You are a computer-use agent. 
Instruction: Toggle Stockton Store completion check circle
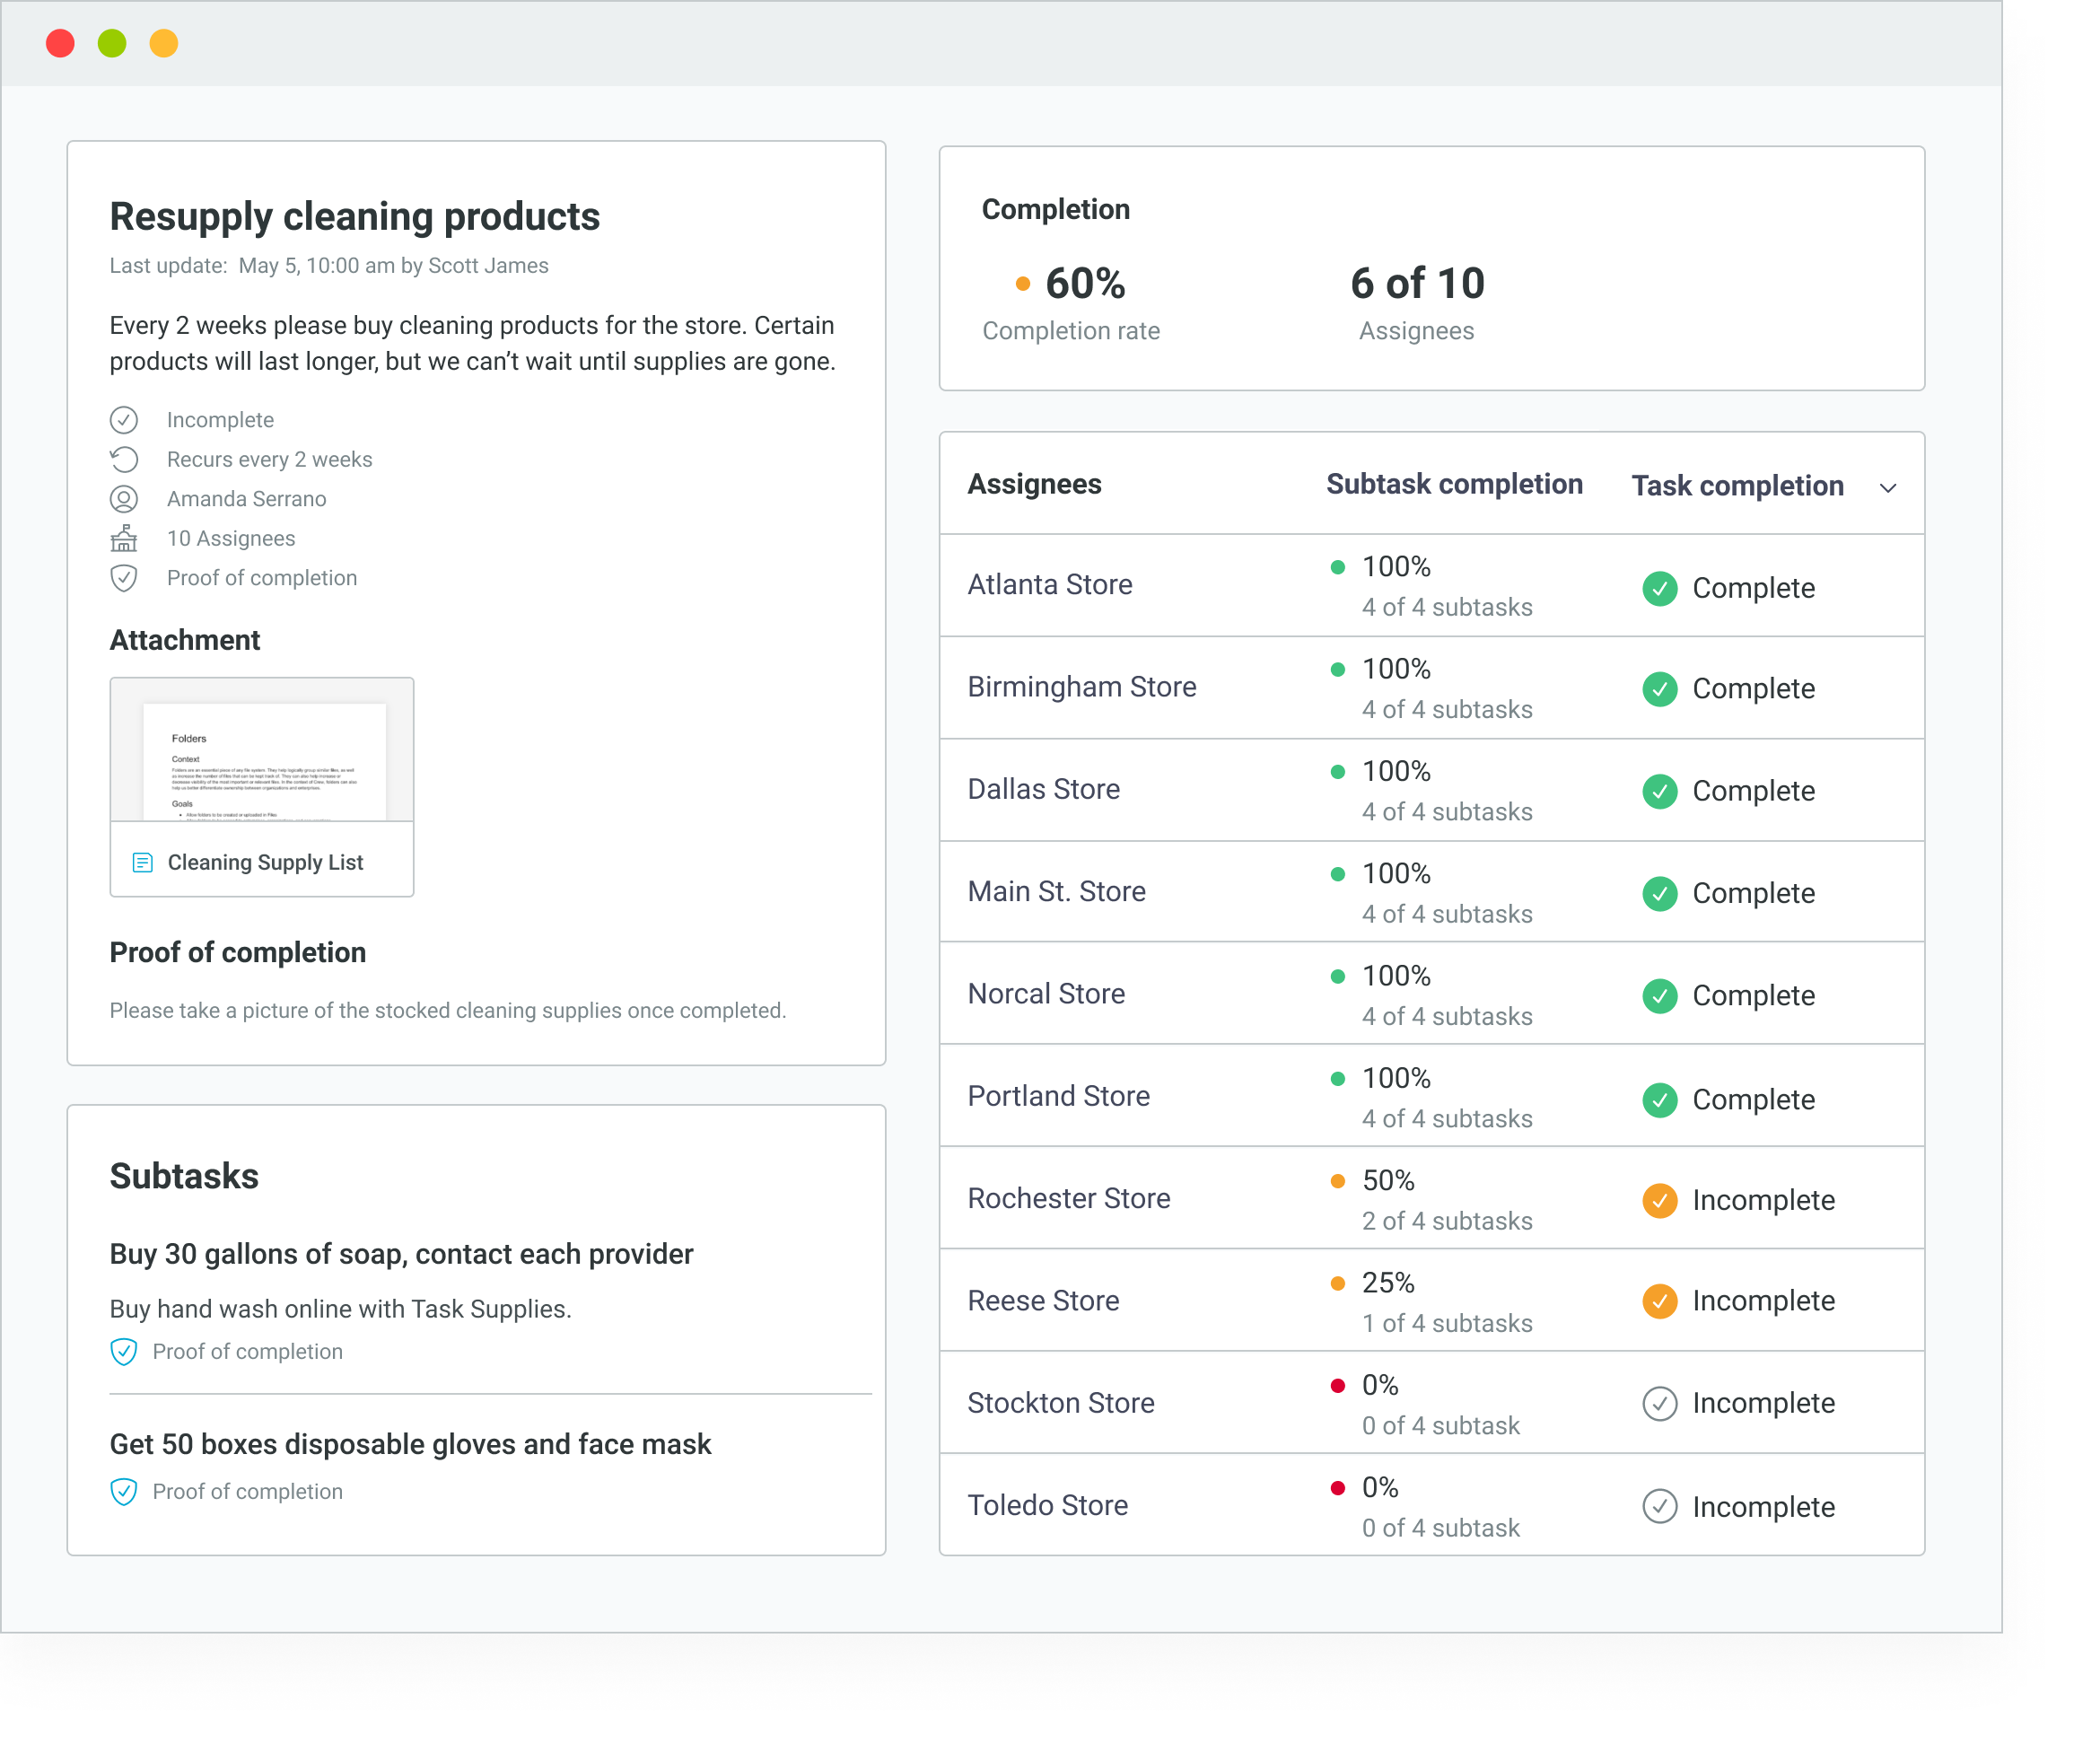pos(1660,1404)
